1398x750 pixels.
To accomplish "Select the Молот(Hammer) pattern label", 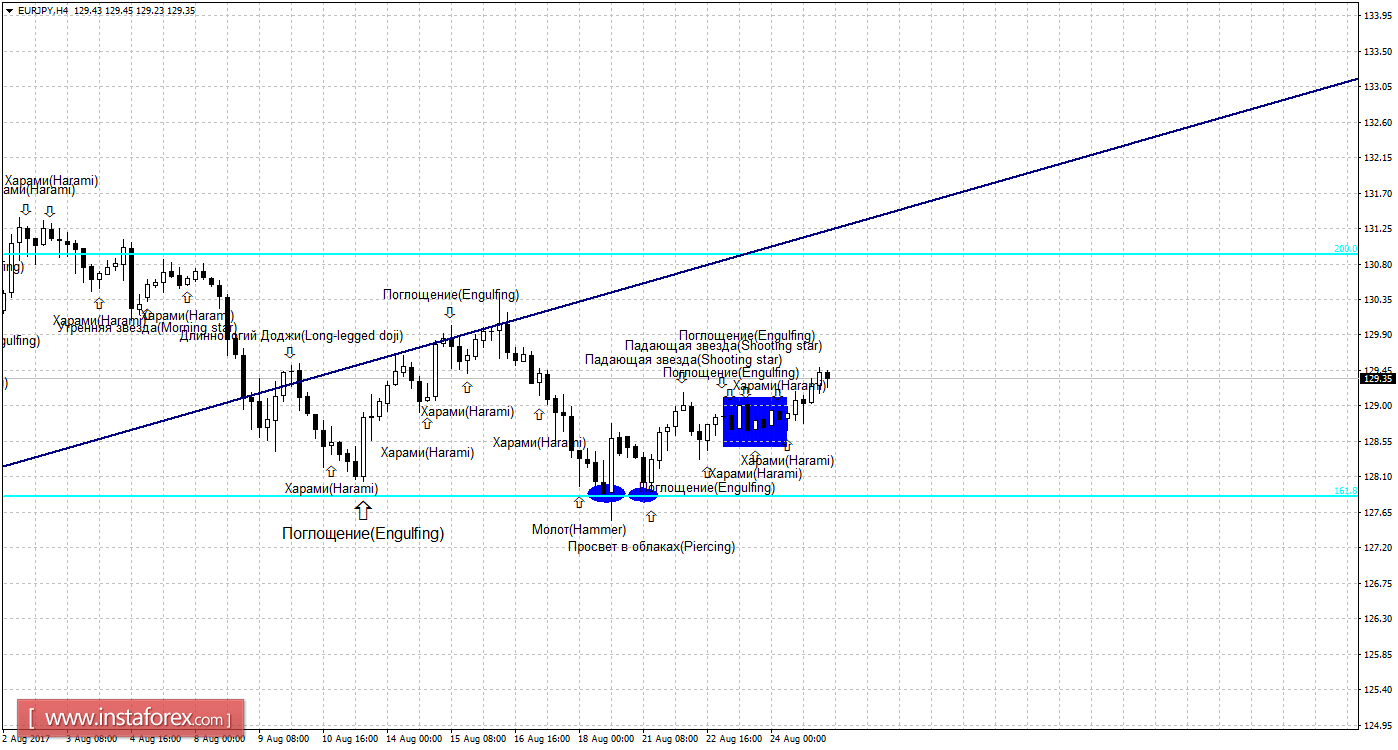I will pyautogui.click(x=578, y=529).
